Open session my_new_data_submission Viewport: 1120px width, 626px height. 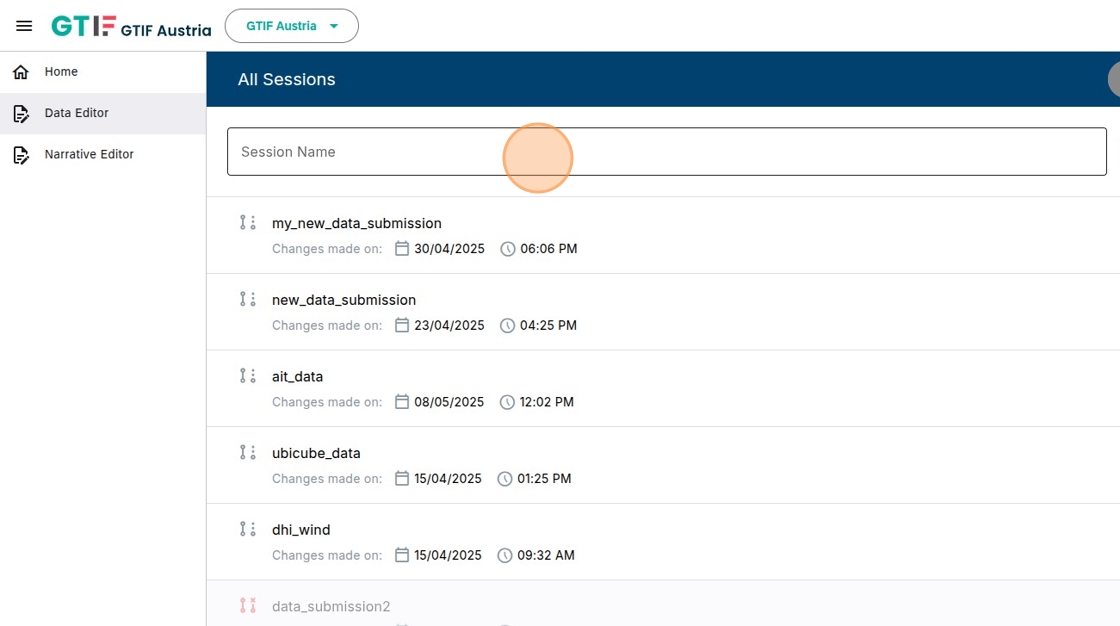coord(356,223)
